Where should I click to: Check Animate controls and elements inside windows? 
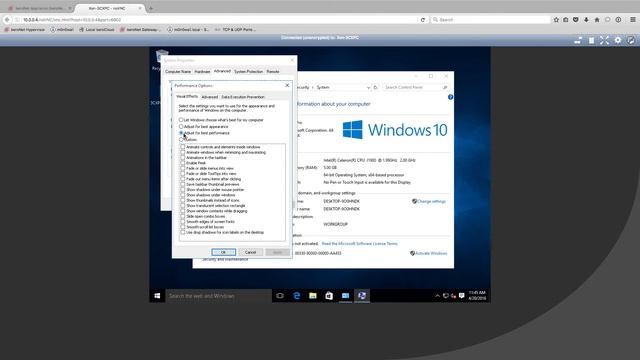point(183,147)
